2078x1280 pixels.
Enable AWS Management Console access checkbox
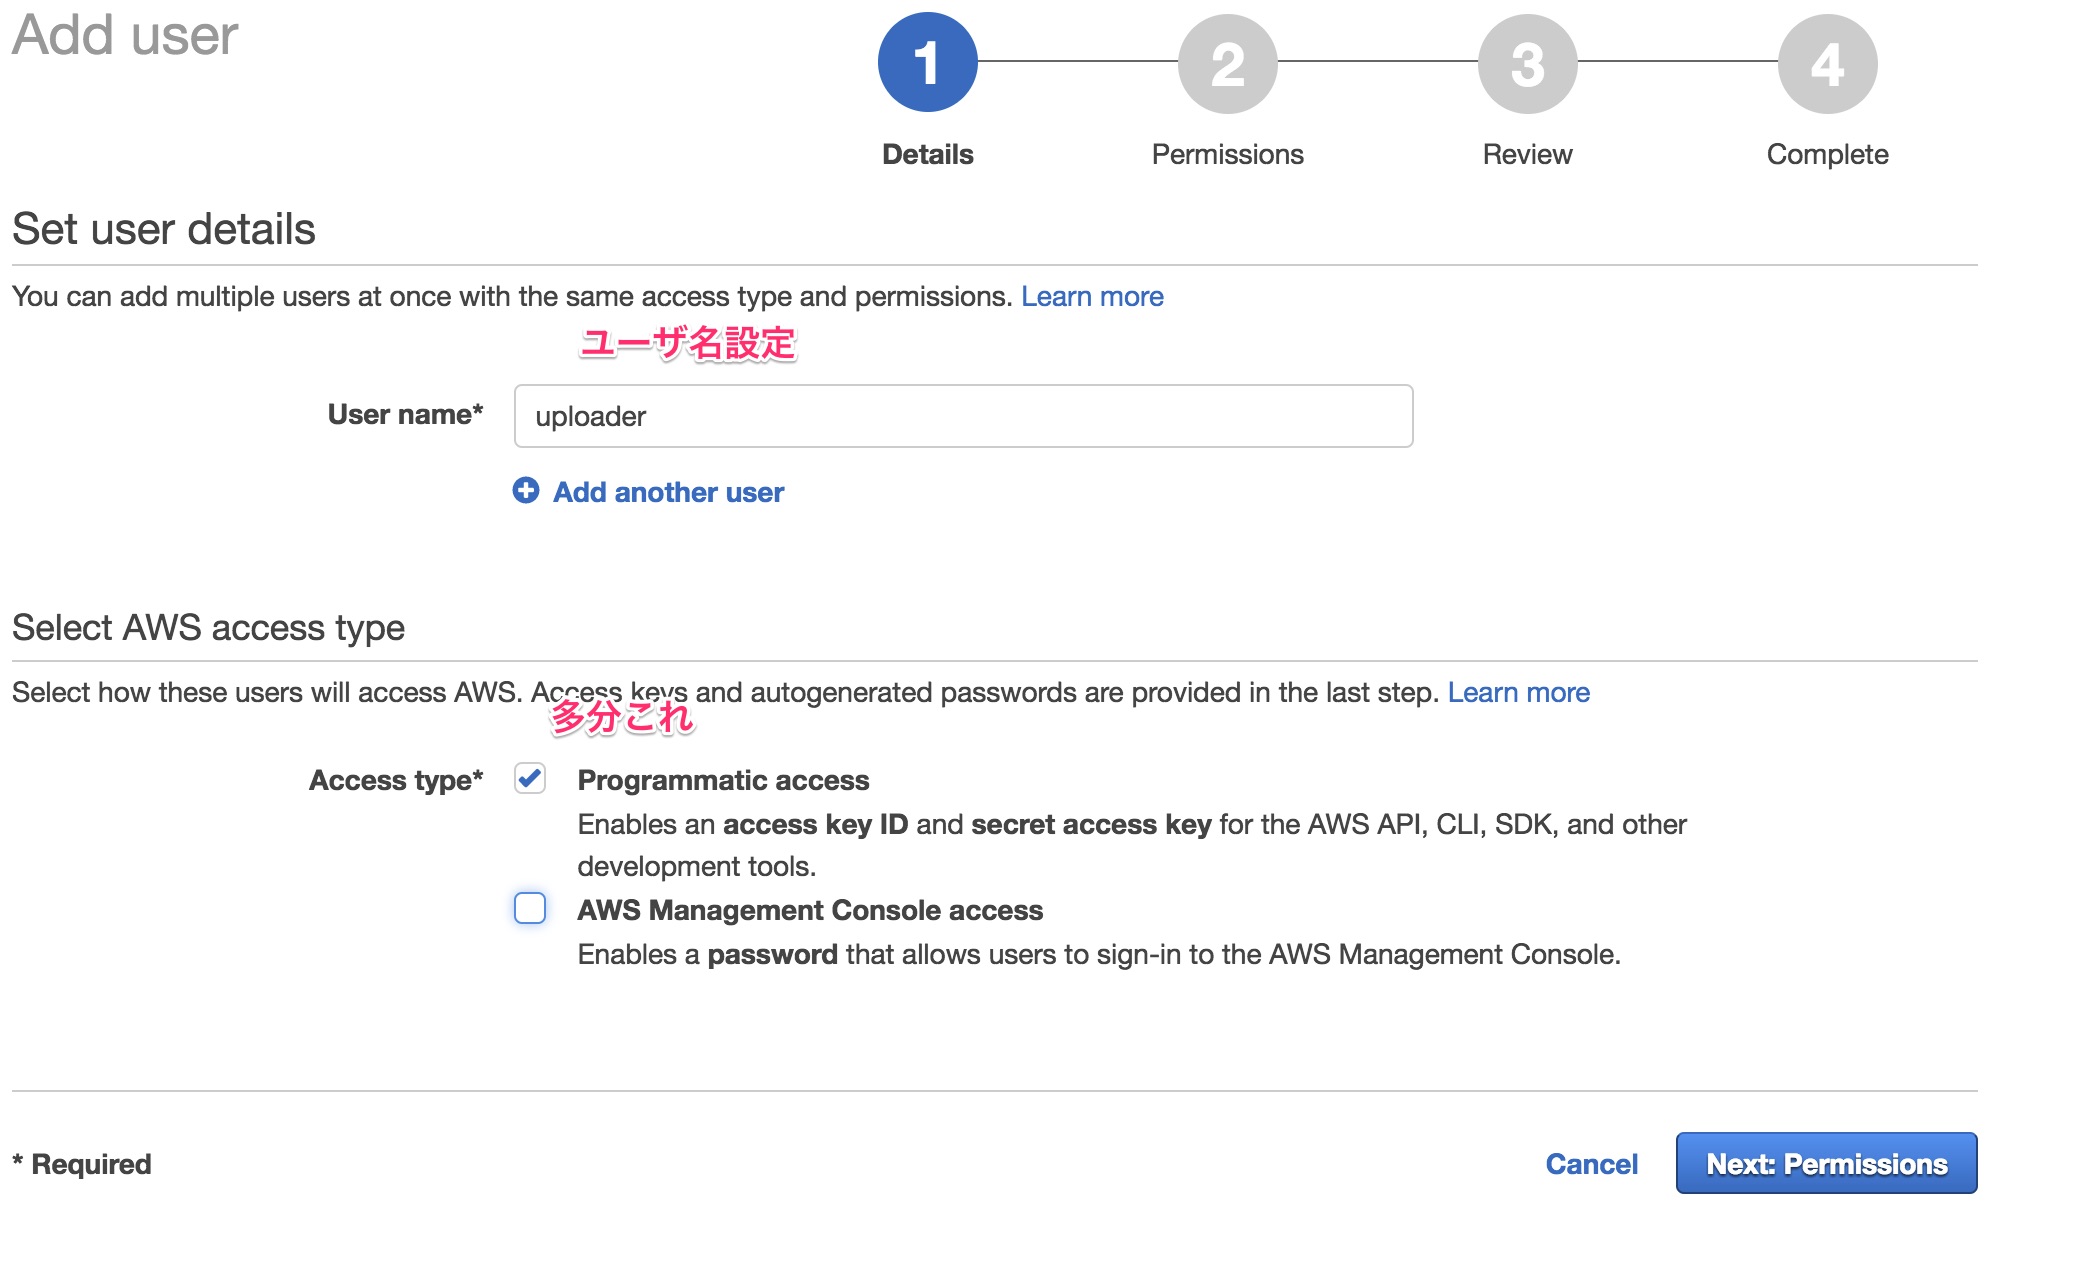(530, 908)
